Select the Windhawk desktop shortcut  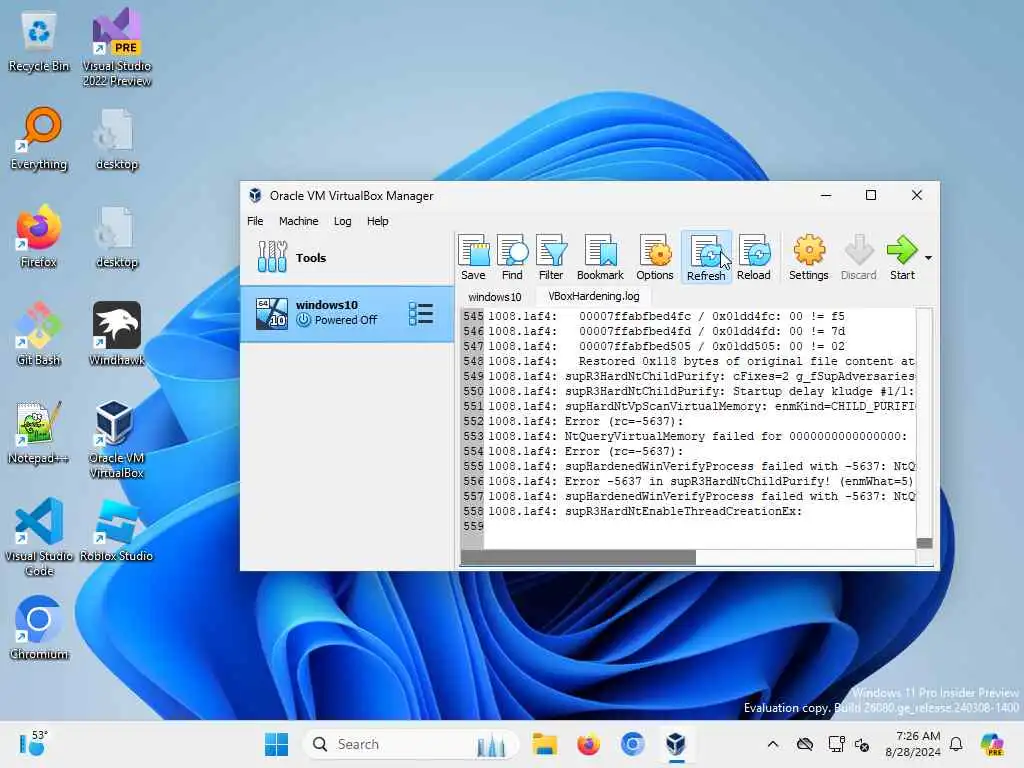coord(117,334)
